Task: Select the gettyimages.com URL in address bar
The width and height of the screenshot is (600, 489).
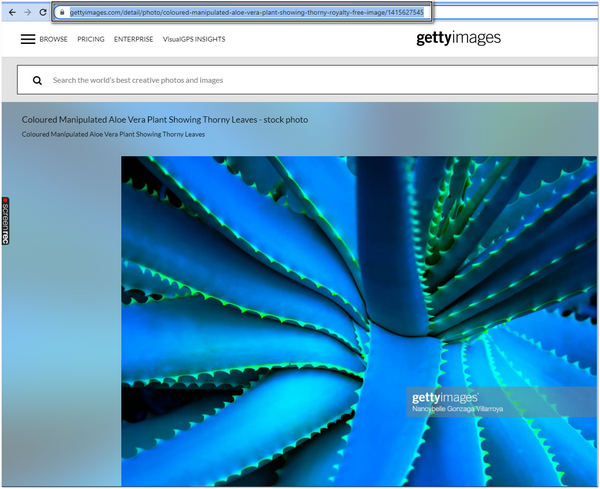Action: (246, 12)
